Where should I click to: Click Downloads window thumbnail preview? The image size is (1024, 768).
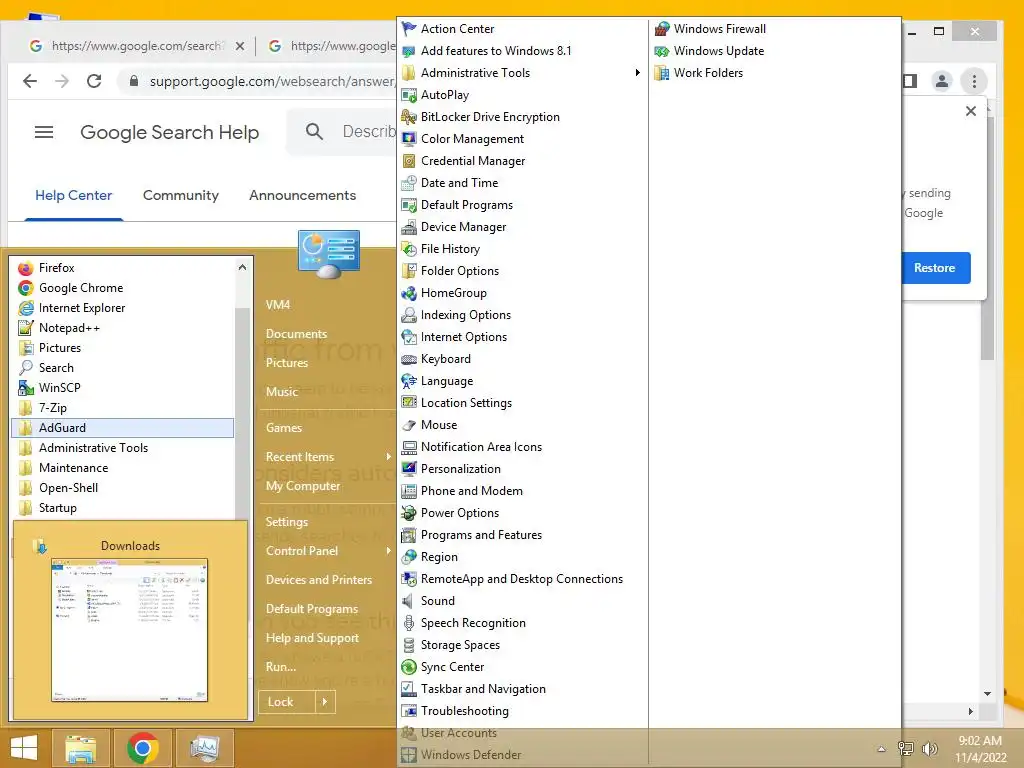(x=130, y=630)
